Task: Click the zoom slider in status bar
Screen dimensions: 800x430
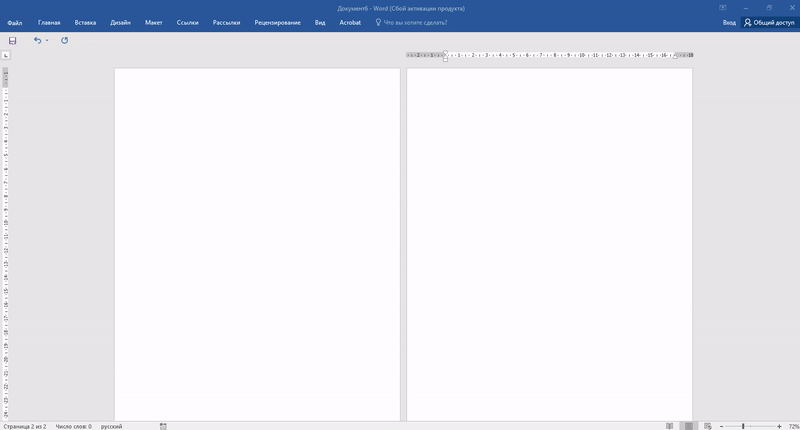Action: 743,426
